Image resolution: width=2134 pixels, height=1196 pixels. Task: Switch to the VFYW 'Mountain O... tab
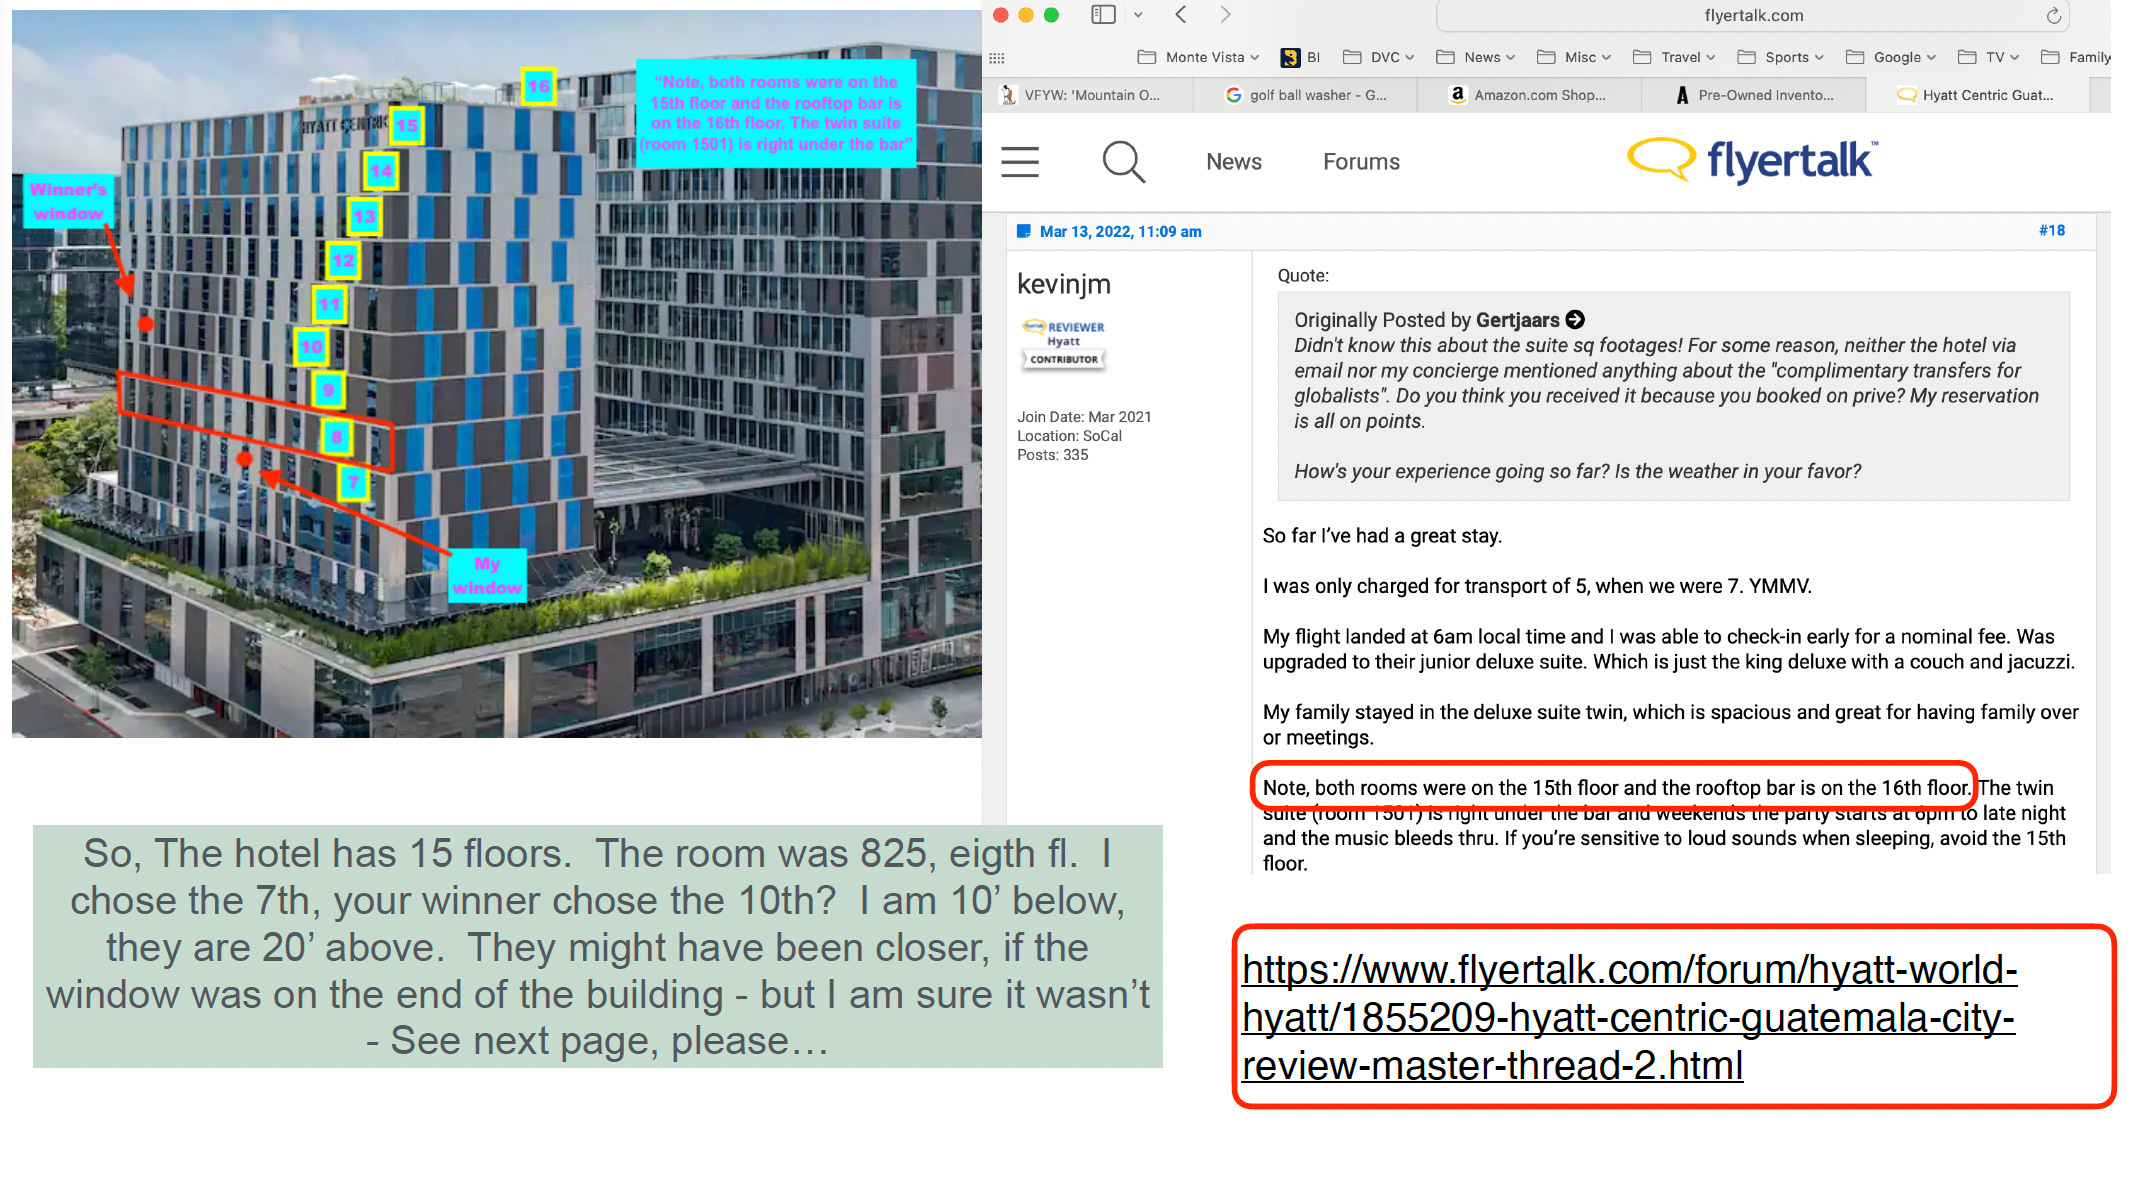click(1088, 95)
